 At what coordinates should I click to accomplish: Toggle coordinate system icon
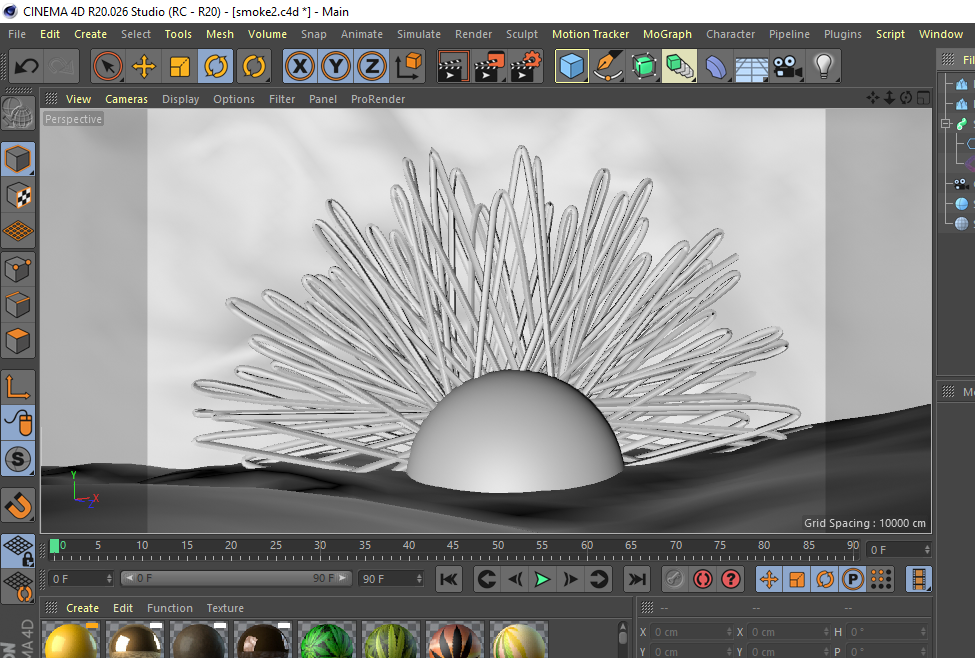(409, 66)
